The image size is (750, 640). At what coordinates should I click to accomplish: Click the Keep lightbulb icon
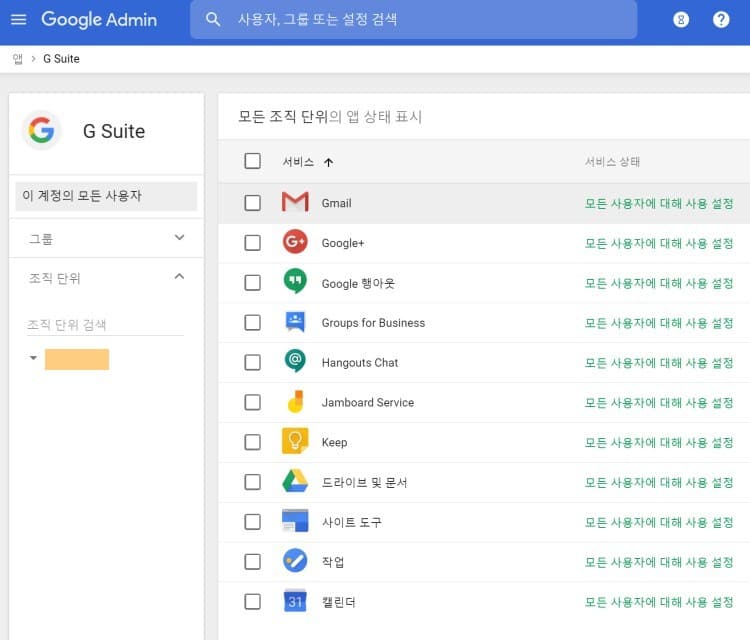[x=295, y=442]
